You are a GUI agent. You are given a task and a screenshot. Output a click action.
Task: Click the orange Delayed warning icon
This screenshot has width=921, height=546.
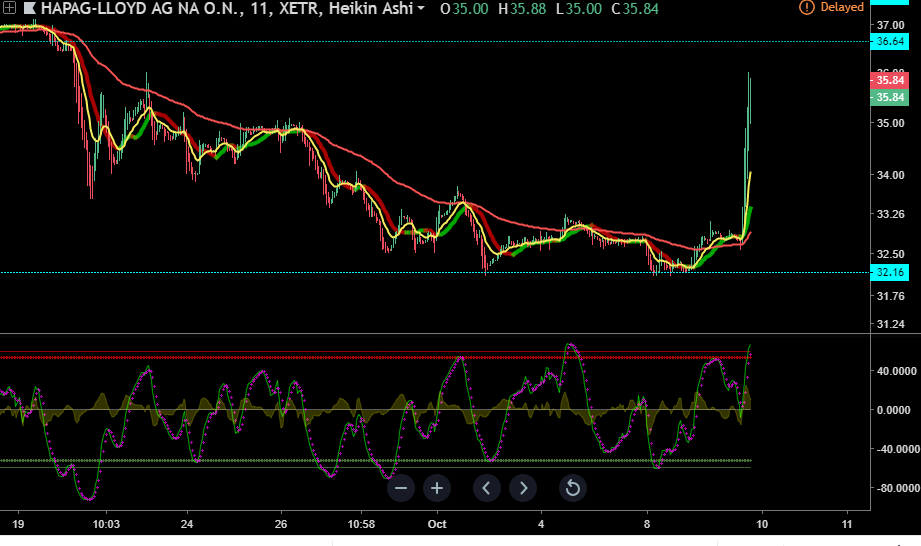click(x=807, y=7)
